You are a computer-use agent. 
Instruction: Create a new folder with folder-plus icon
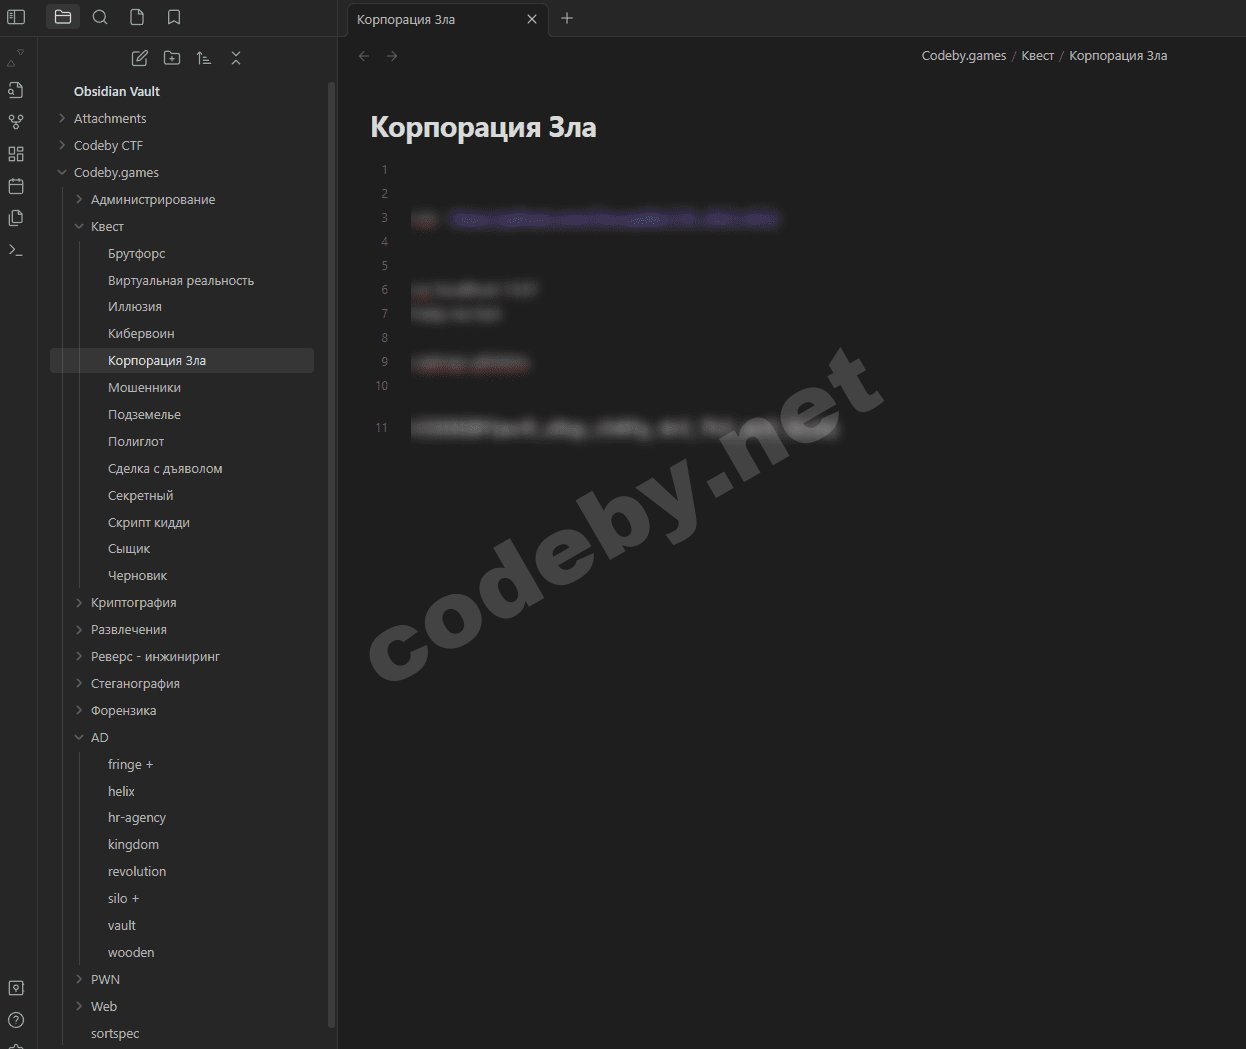[172, 58]
